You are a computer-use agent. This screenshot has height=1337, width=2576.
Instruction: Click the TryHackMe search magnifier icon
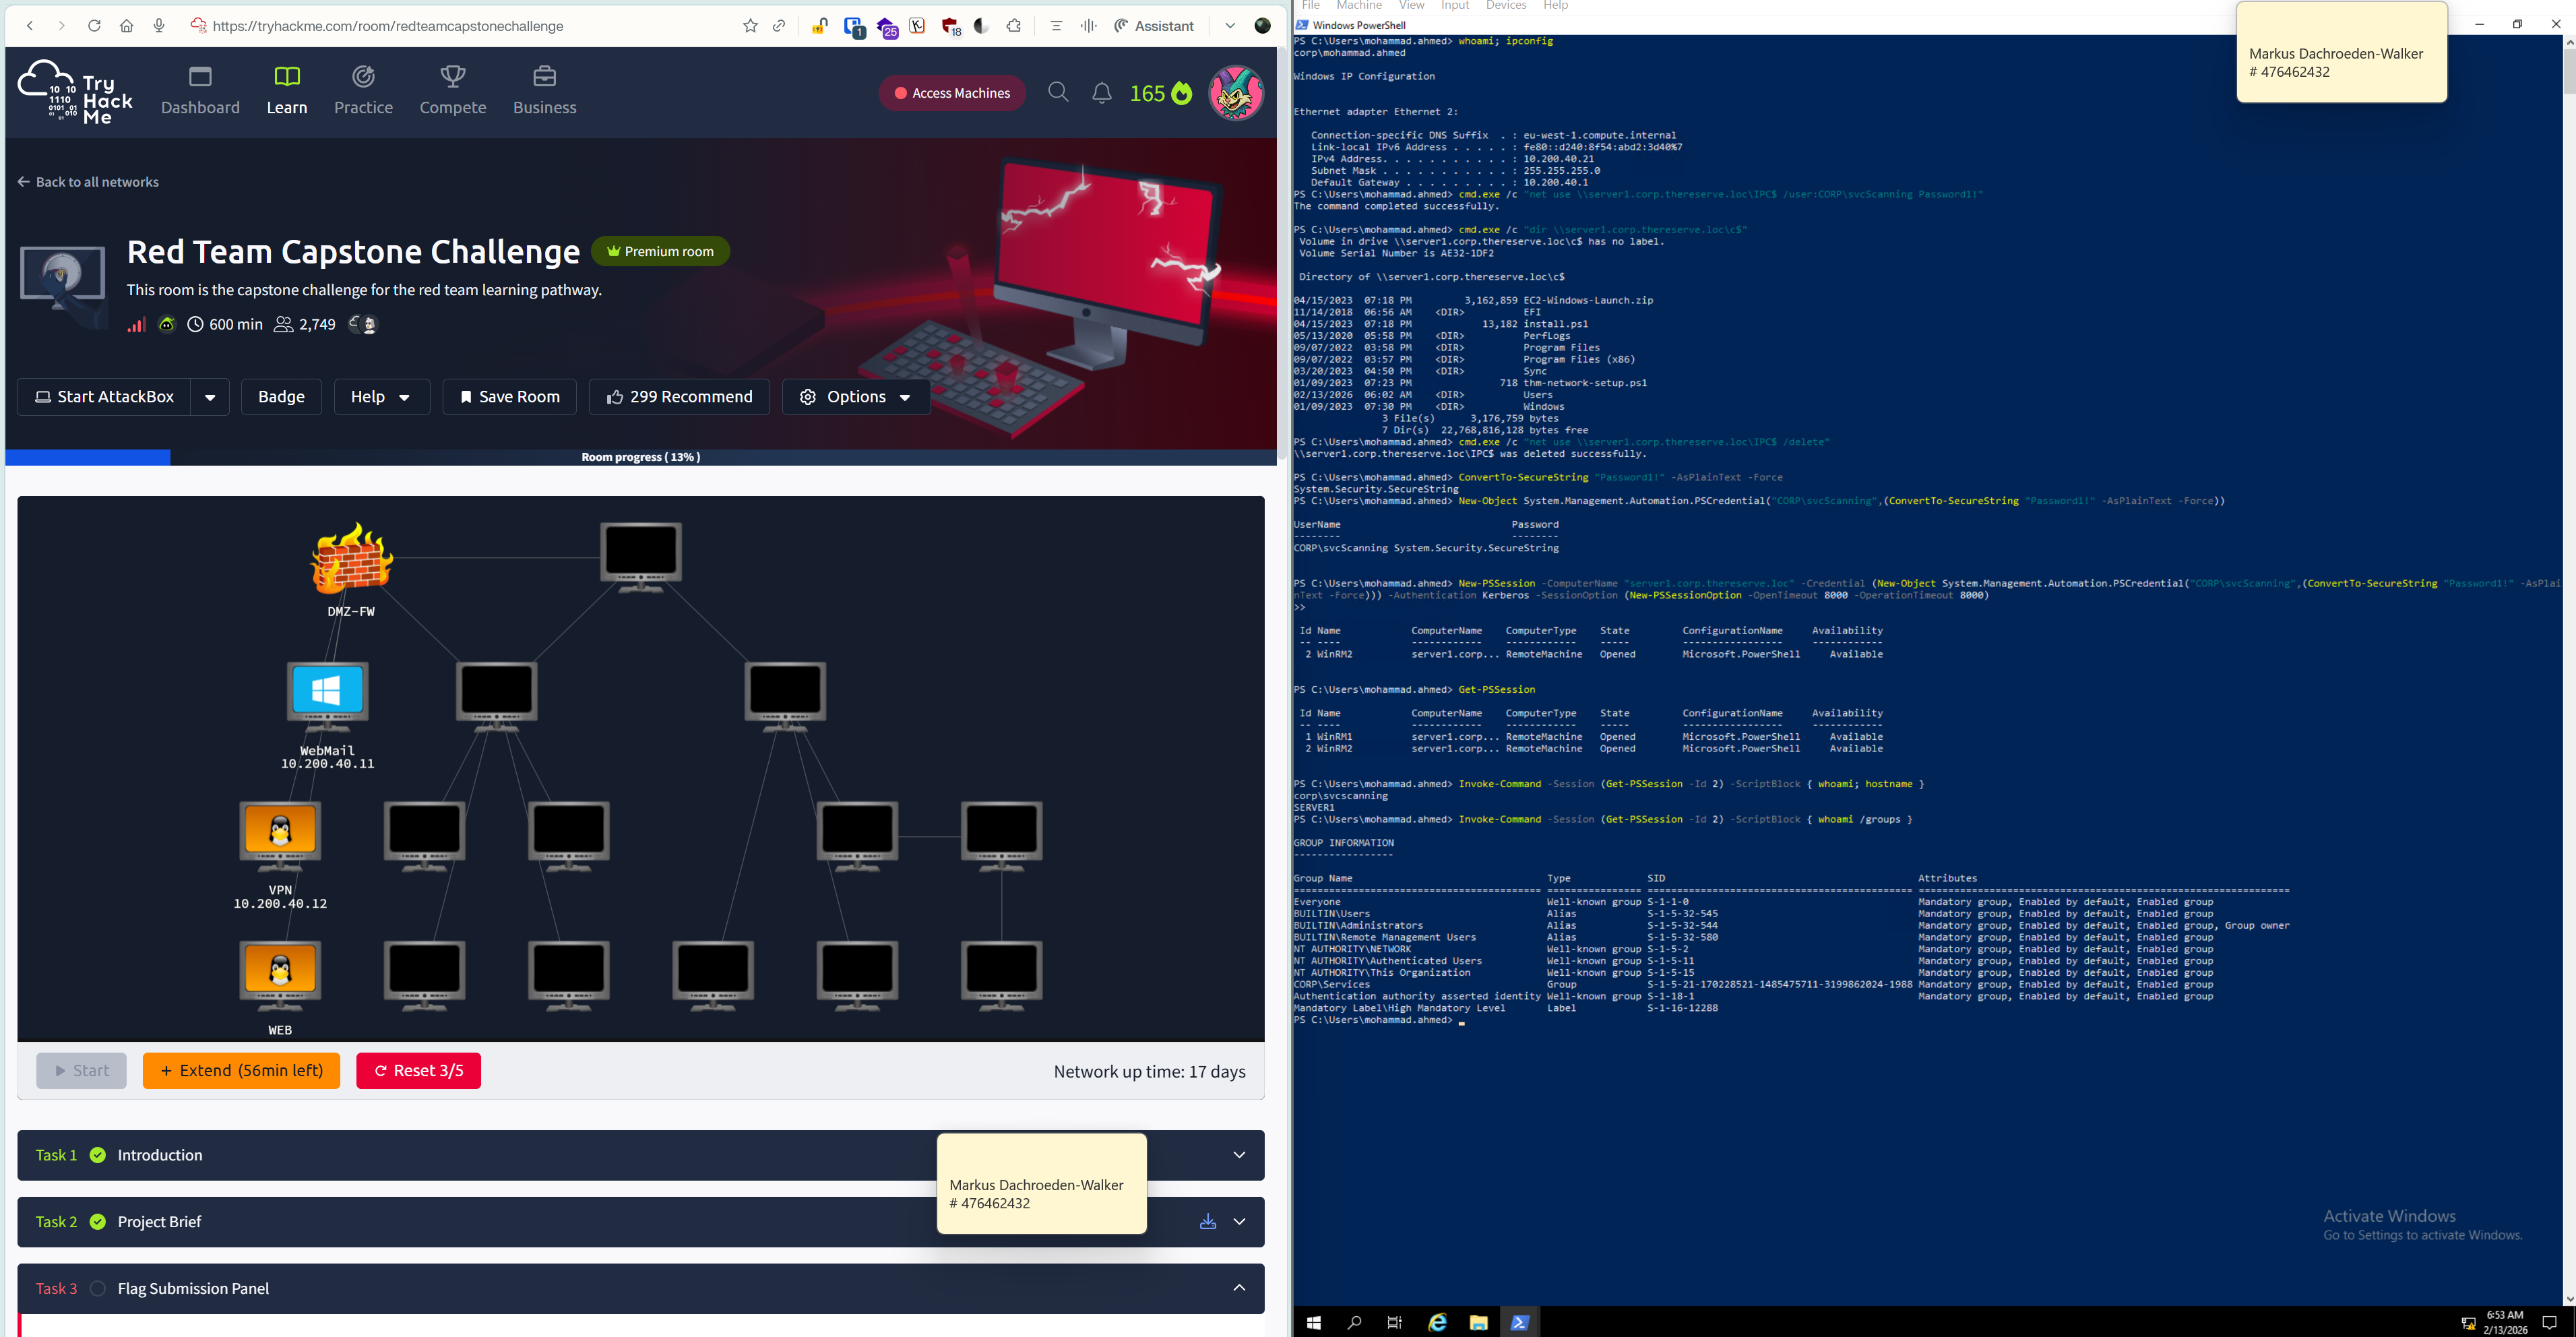click(1058, 93)
